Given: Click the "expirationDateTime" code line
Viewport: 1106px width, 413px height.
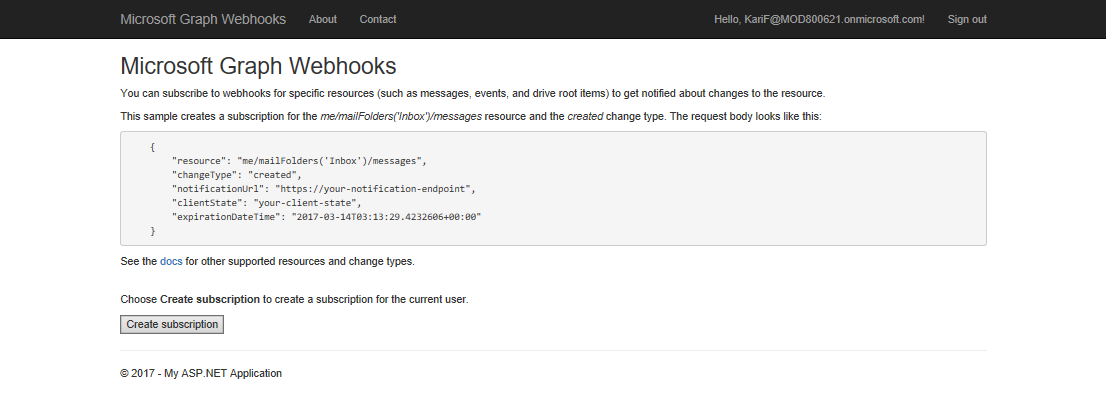Looking at the screenshot, I should pyautogui.click(x=326, y=217).
